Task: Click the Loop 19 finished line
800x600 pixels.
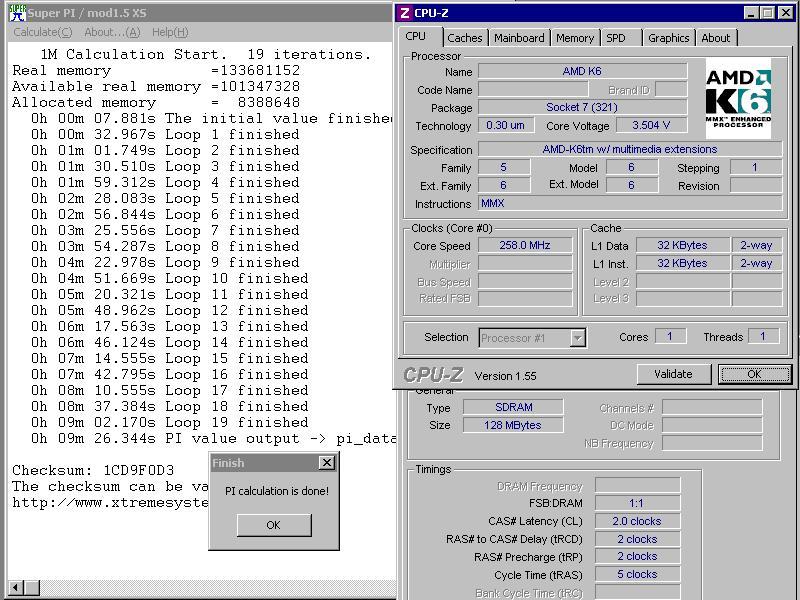Action: (x=169, y=422)
